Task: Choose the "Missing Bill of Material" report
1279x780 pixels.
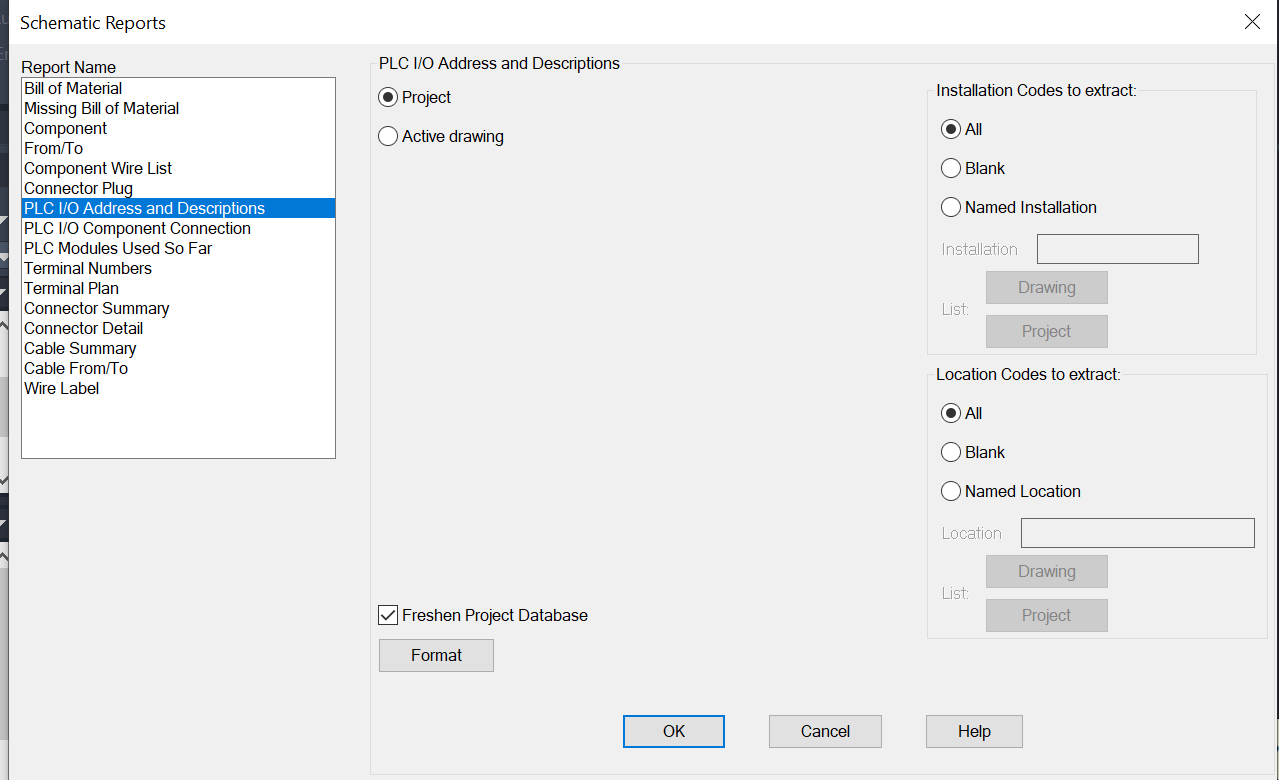Action: tap(100, 108)
